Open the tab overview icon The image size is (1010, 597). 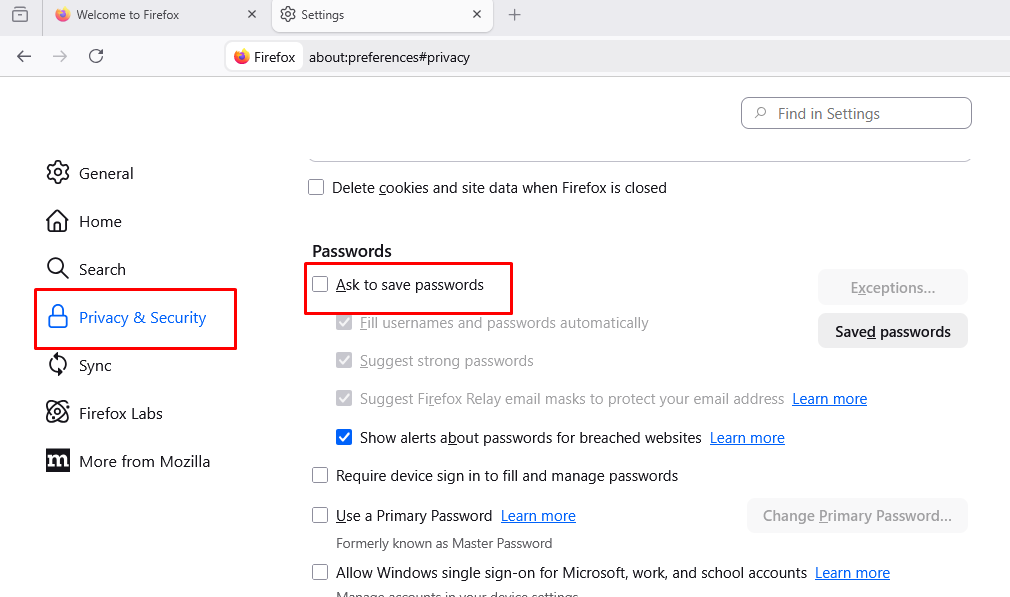click(x=20, y=15)
